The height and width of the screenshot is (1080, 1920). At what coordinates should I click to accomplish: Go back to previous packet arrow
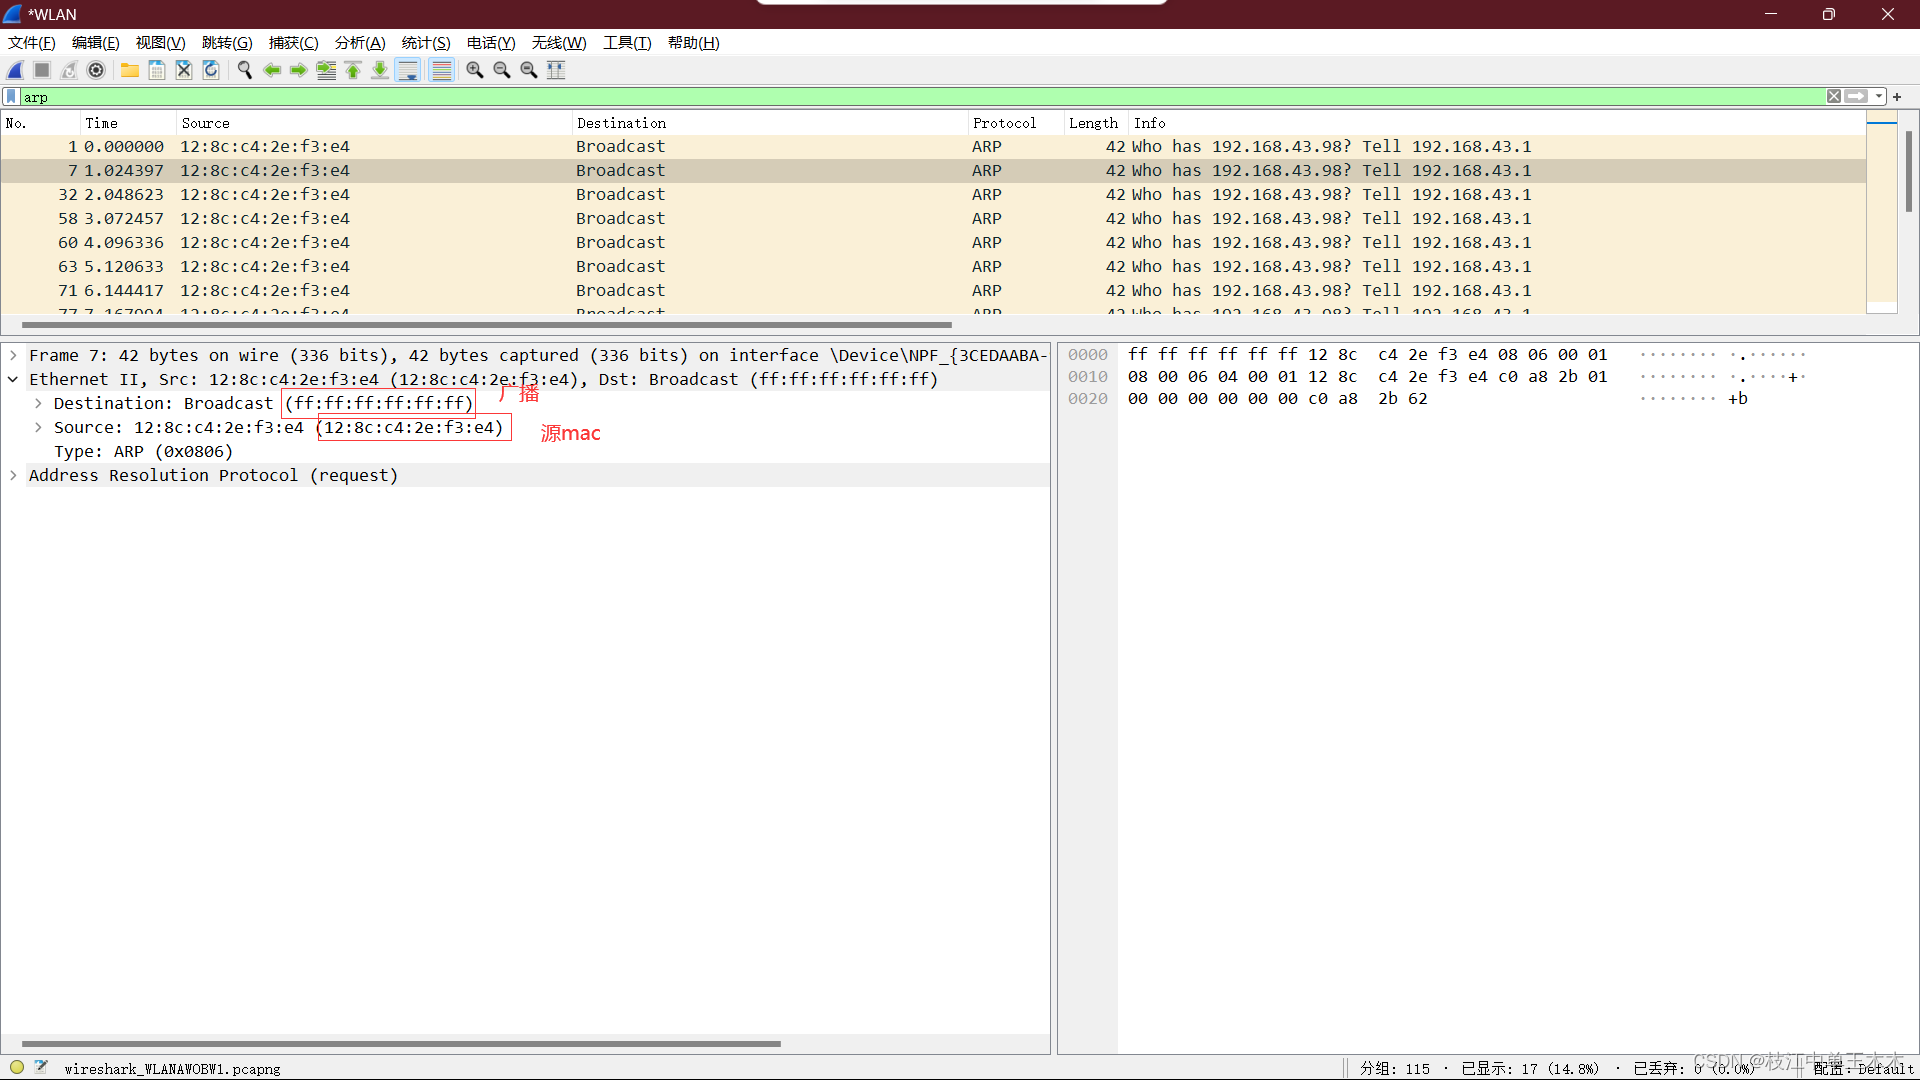(x=272, y=70)
